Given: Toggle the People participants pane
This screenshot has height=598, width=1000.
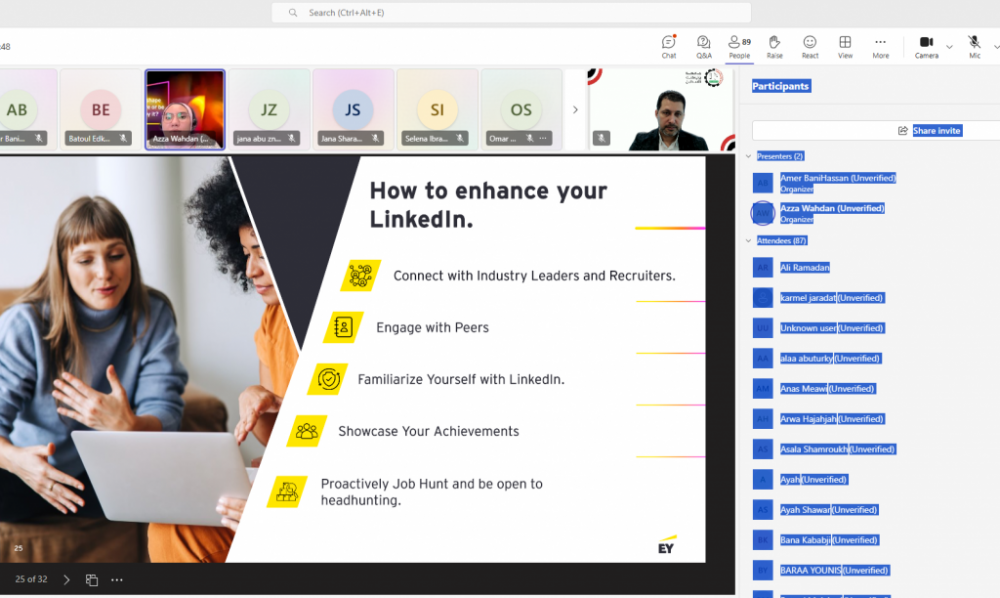Looking at the screenshot, I should (x=739, y=46).
